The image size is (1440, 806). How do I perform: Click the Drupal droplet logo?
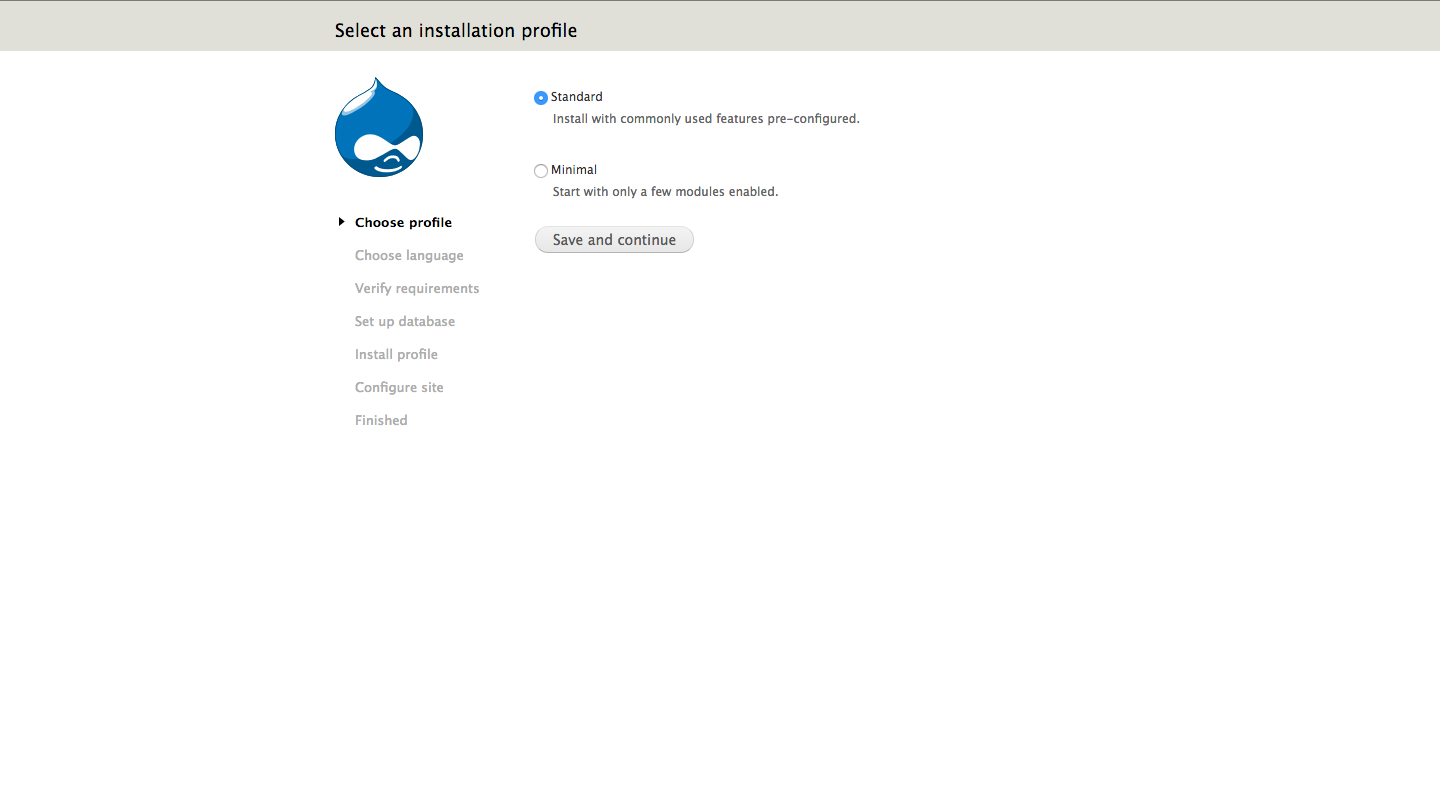(379, 127)
